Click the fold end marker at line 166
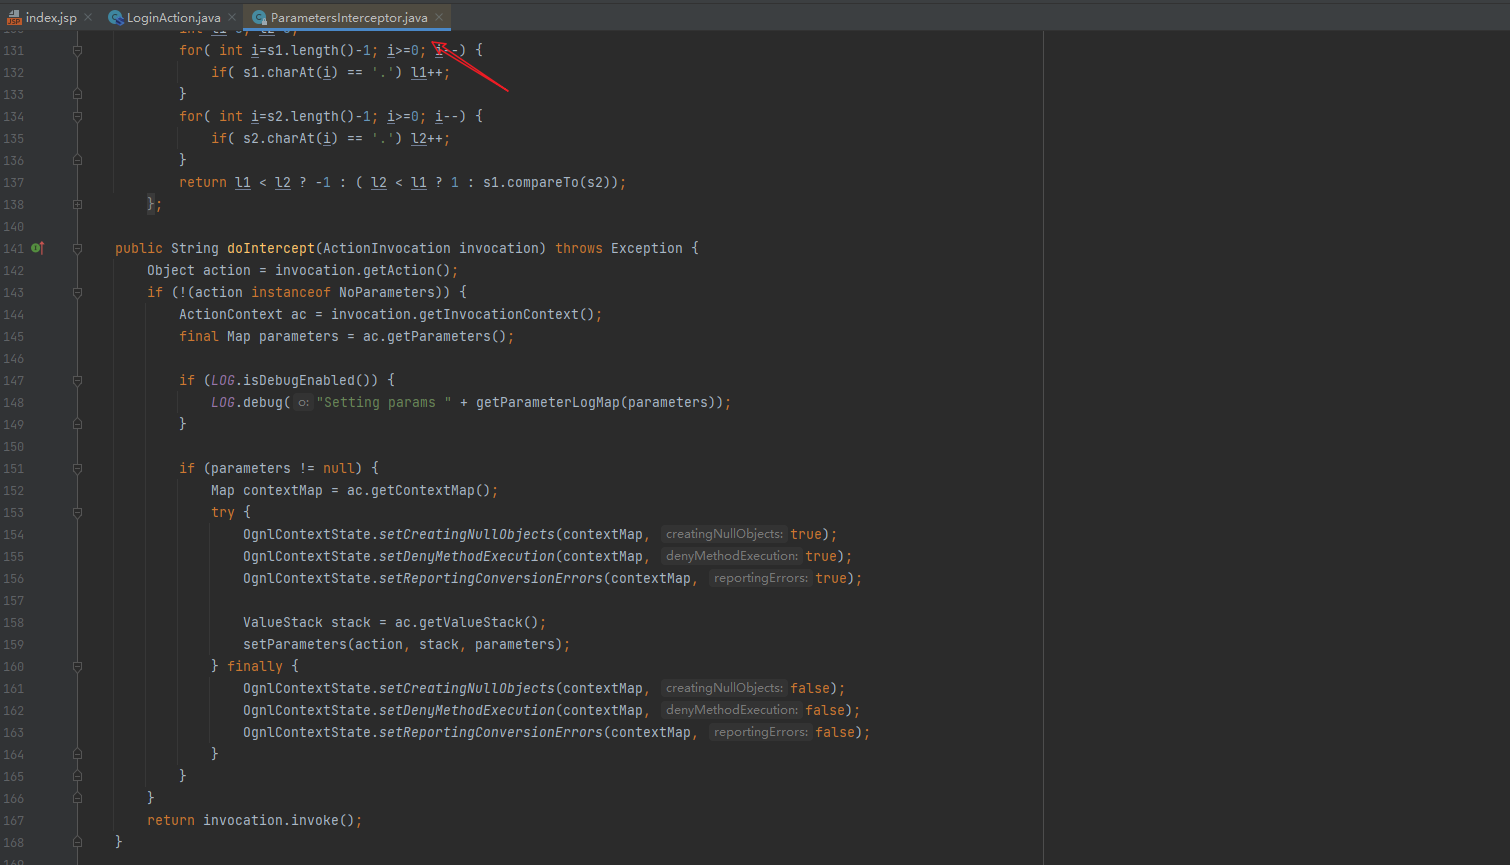The height and width of the screenshot is (865, 1510). click(77, 798)
